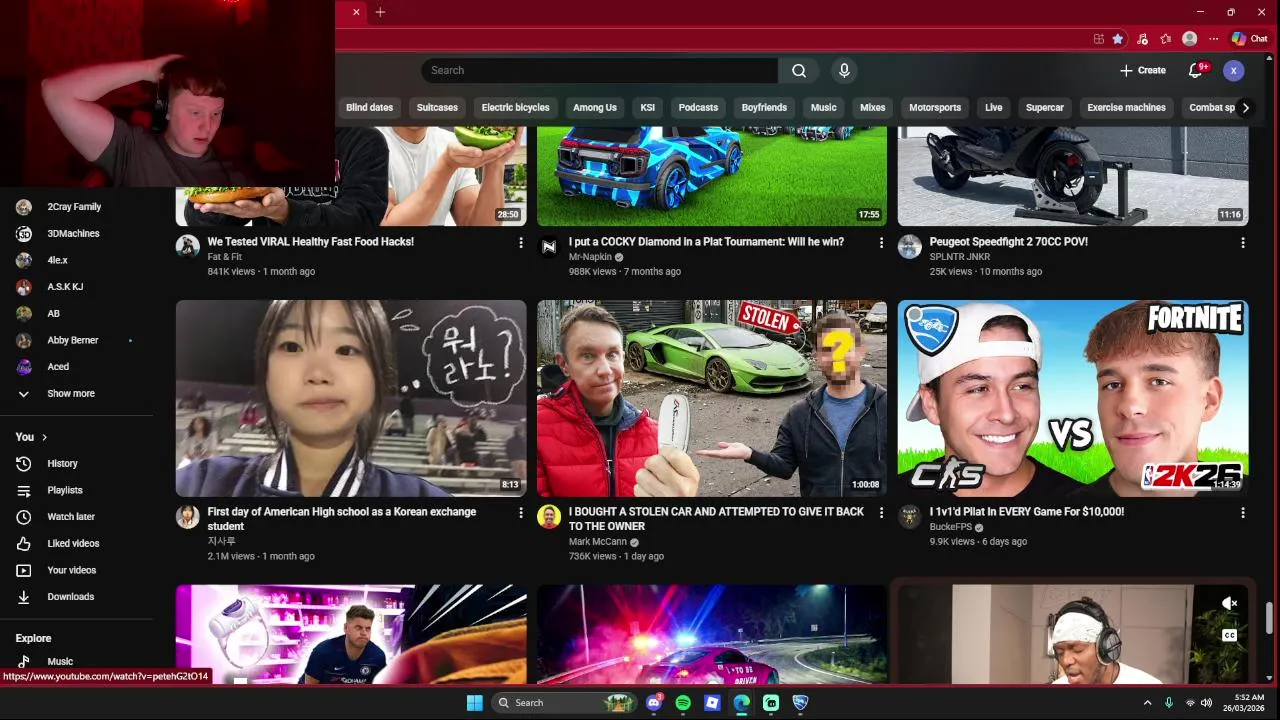Select the Exercise machines chip
The image size is (1280, 720).
point(1126,107)
